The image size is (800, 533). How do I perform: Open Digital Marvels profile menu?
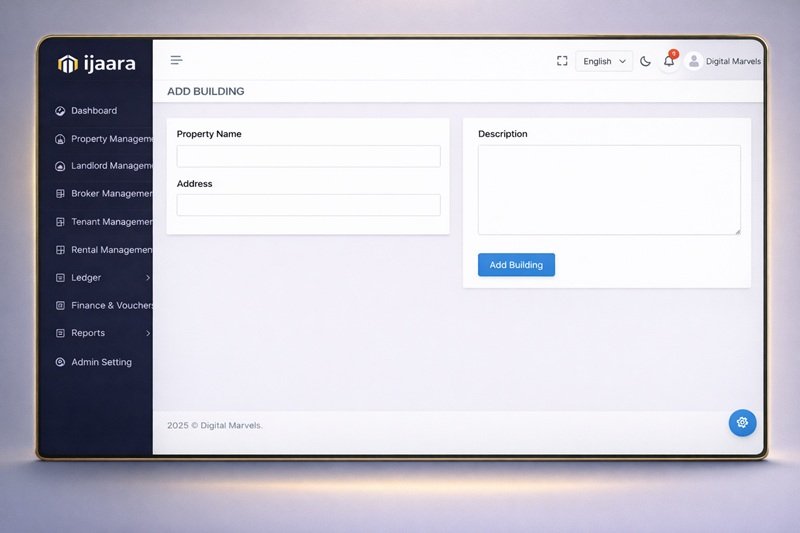[x=732, y=61]
